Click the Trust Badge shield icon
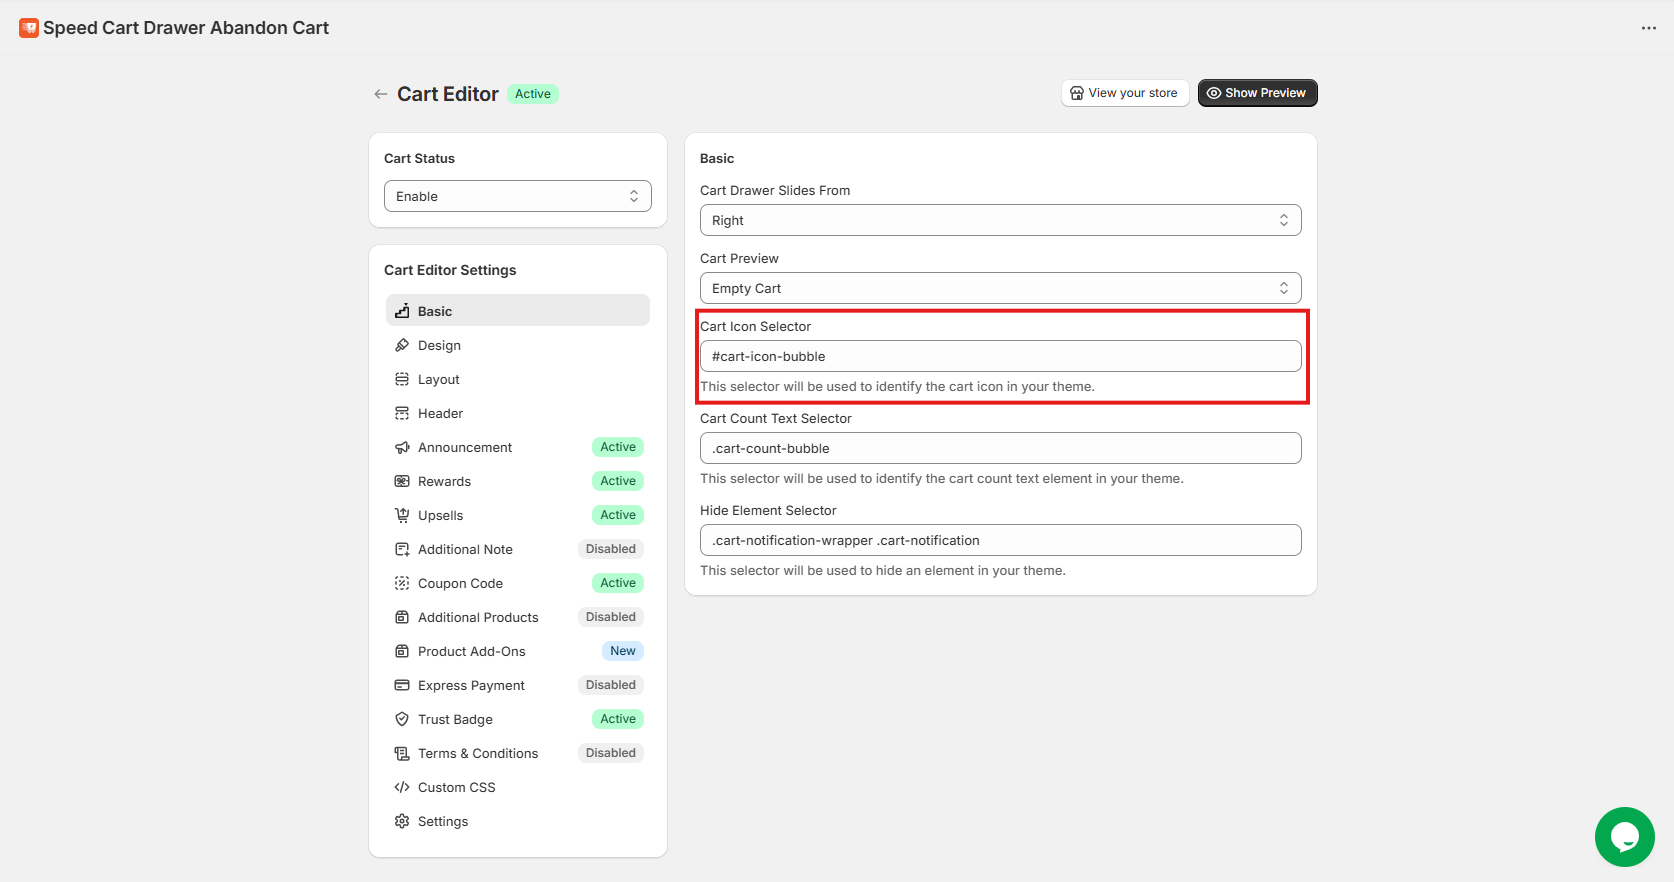 click(x=402, y=719)
